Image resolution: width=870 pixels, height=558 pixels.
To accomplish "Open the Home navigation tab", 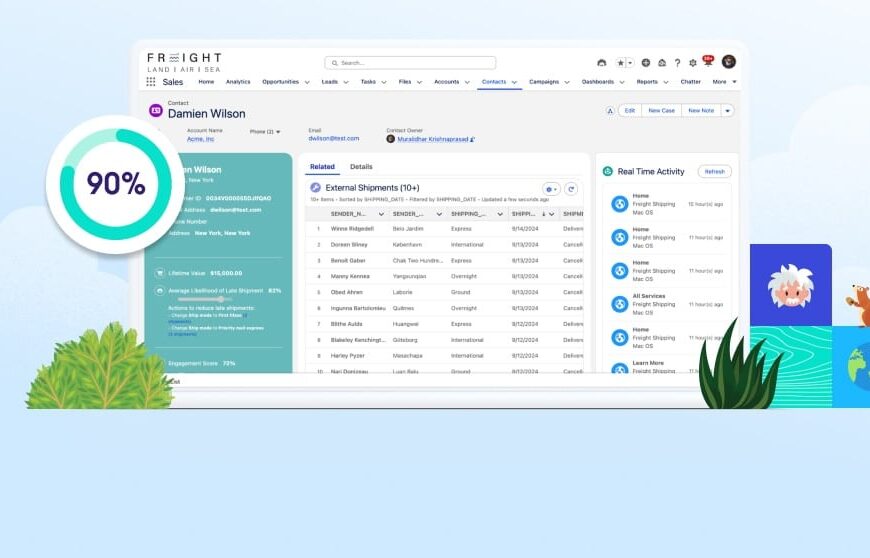I will 206,82.
